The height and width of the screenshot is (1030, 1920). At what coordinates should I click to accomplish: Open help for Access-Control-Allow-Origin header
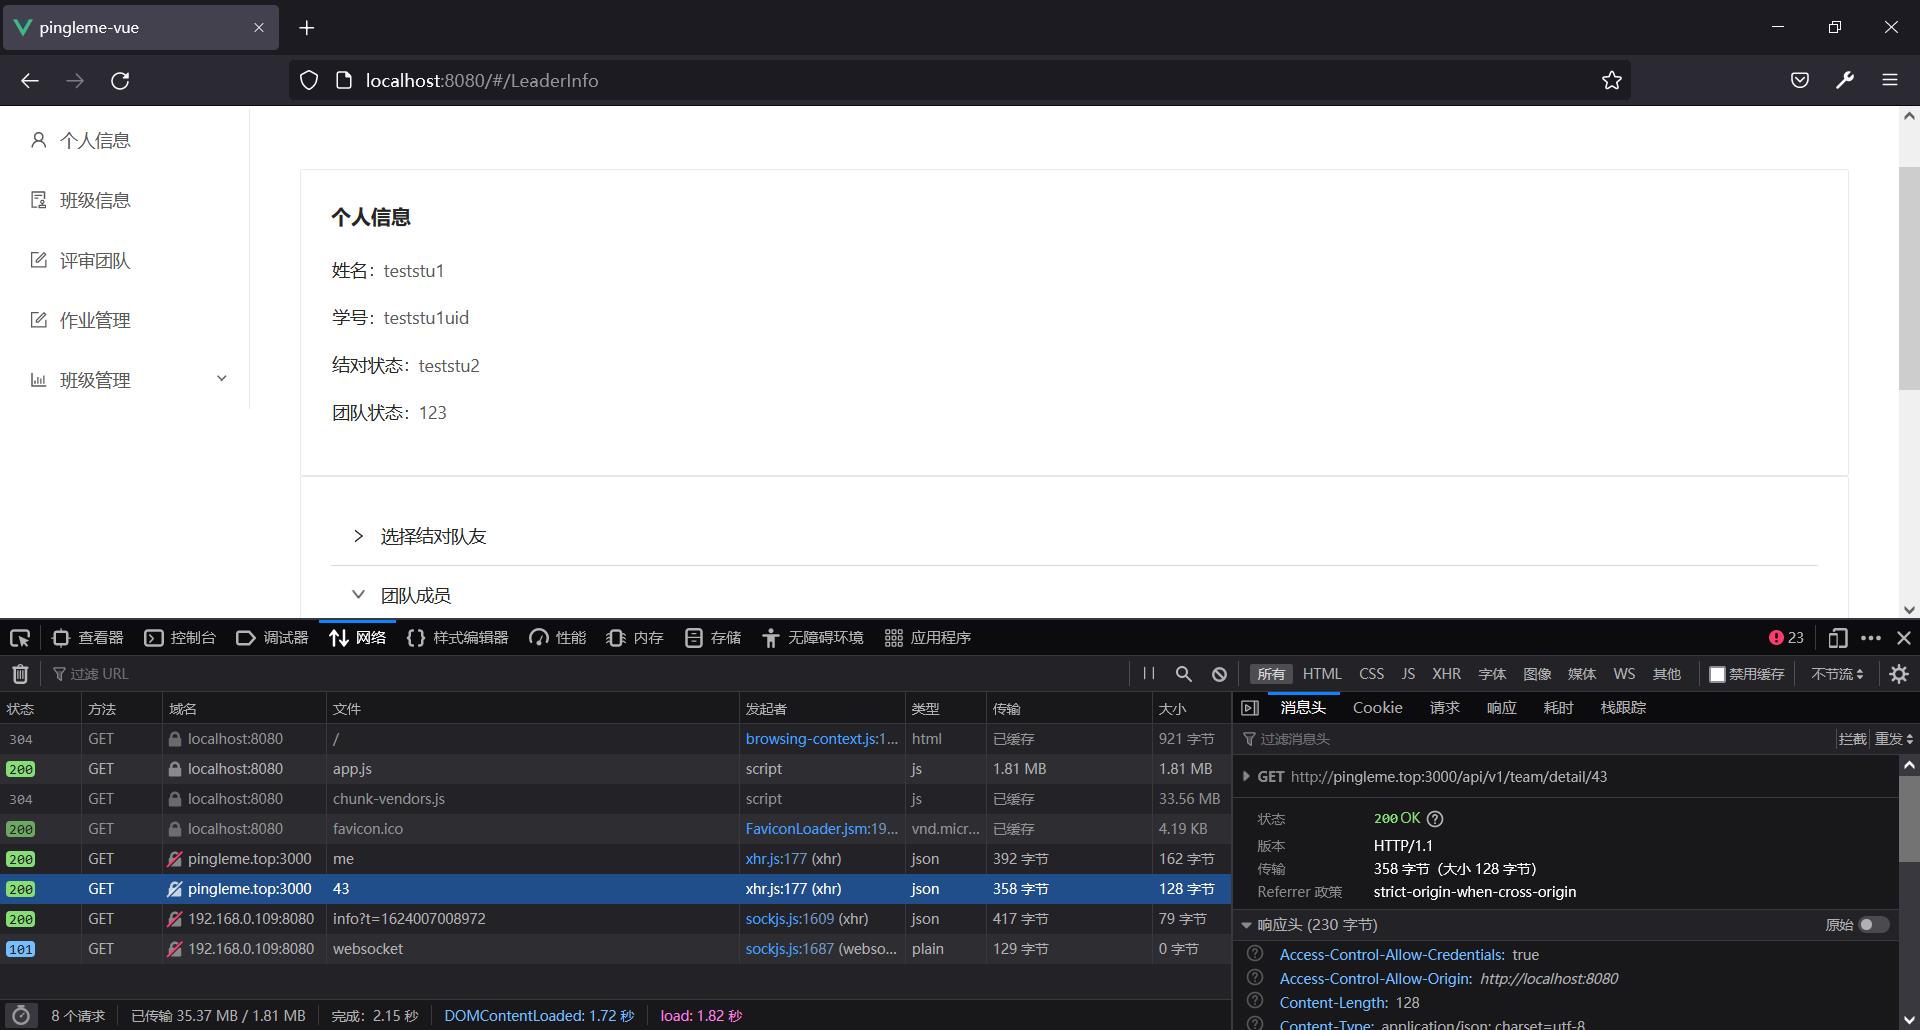(x=1255, y=978)
